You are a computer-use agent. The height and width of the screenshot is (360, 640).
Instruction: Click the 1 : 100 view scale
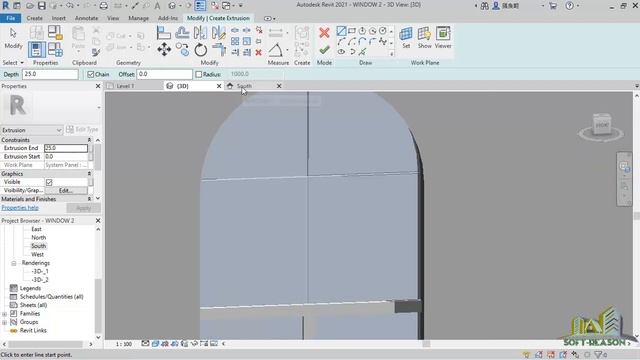pos(124,344)
